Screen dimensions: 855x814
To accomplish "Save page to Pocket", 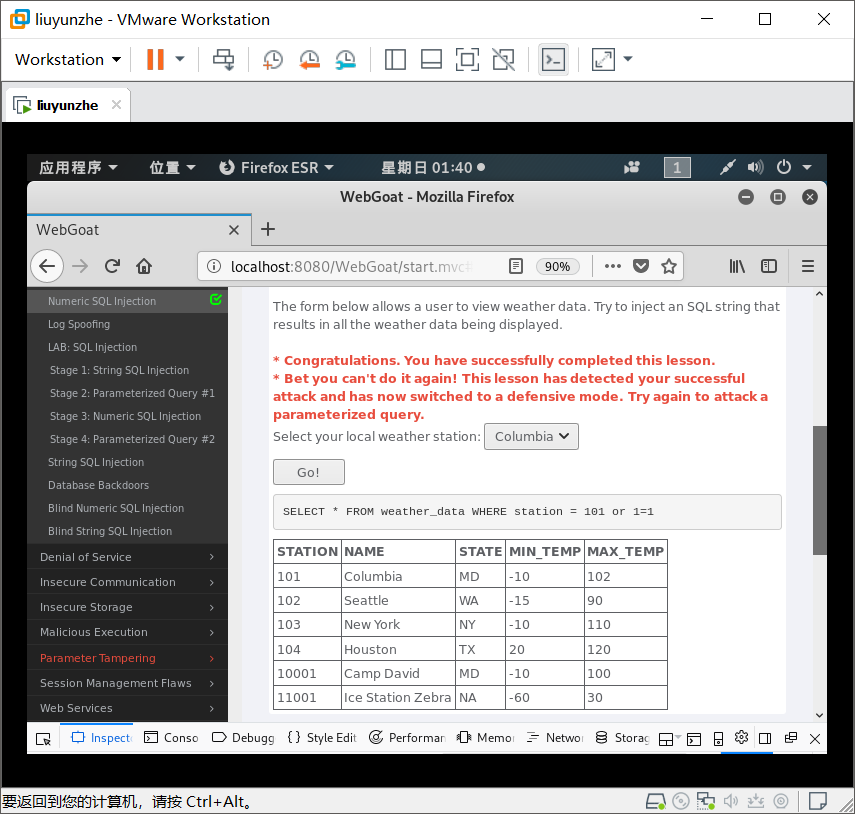I will pyautogui.click(x=641, y=266).
